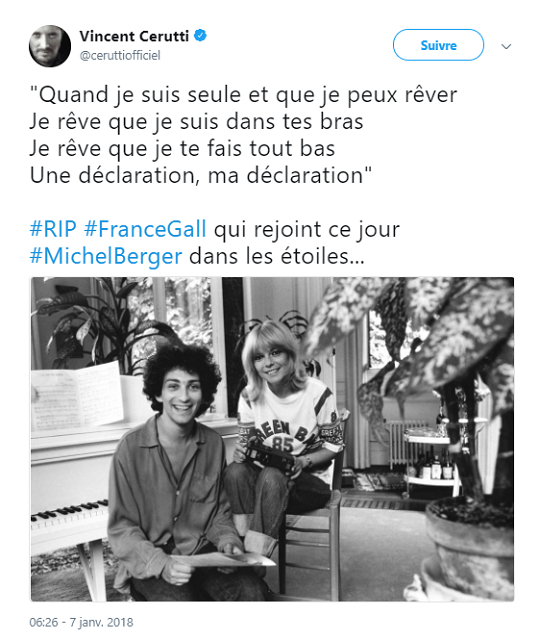
Task: Click the piano keys in the photo
Action: (x=69, y=512)
